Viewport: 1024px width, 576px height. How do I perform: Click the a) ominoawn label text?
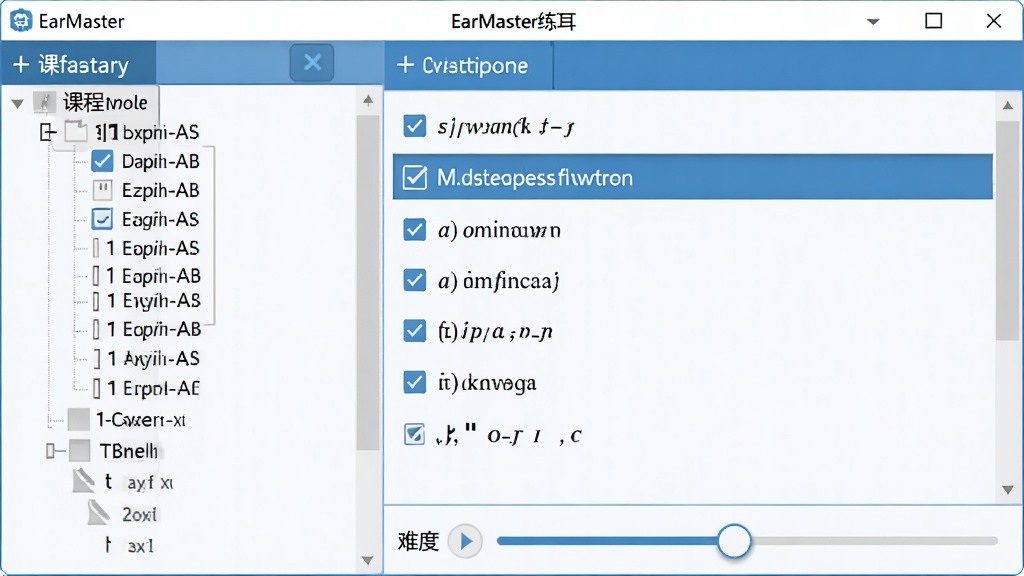tap(499, 231)
